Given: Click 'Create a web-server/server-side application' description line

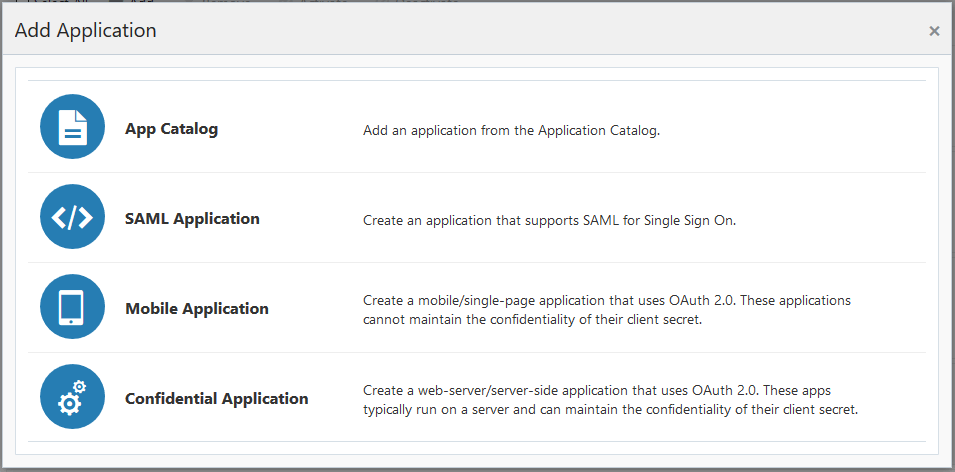Looking at the screenshot, I should pyautogui.click(x=597, y=390).
